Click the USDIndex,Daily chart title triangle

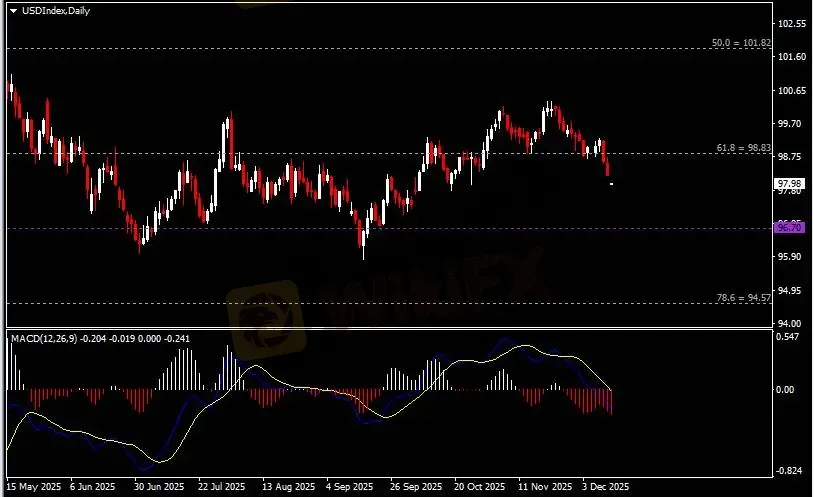coord(13,11)
